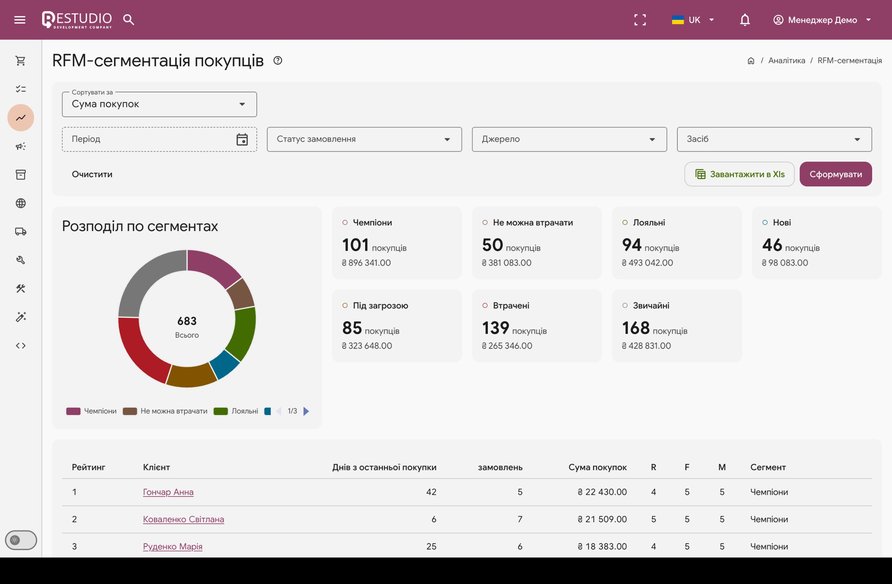Click the search magnifier icon
Image resolution: width=892 pixels, height=584 pixels.
click(x=129, y=20)
